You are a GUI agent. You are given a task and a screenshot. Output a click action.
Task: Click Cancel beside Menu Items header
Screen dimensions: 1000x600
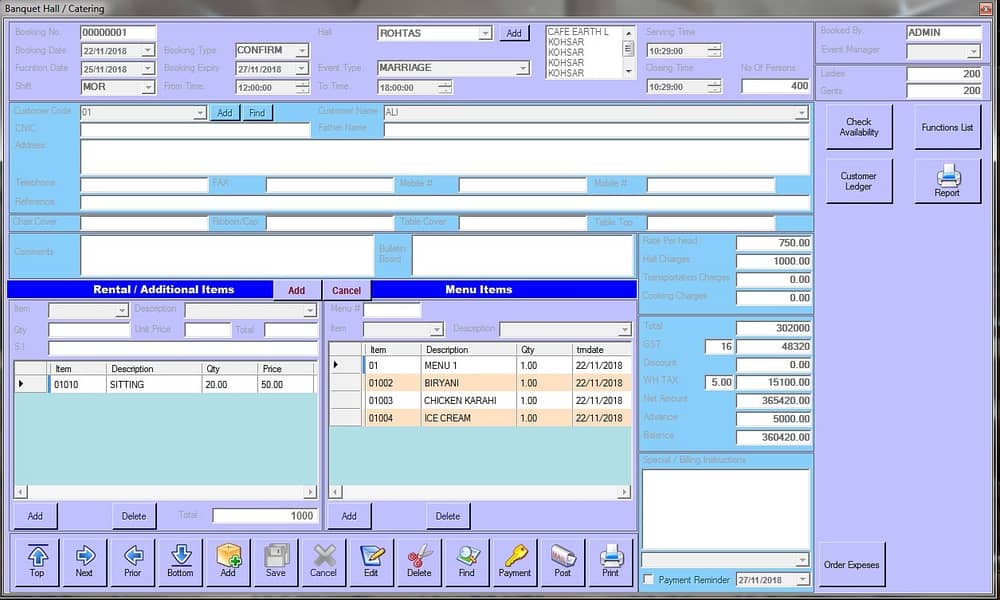[346, 290]
